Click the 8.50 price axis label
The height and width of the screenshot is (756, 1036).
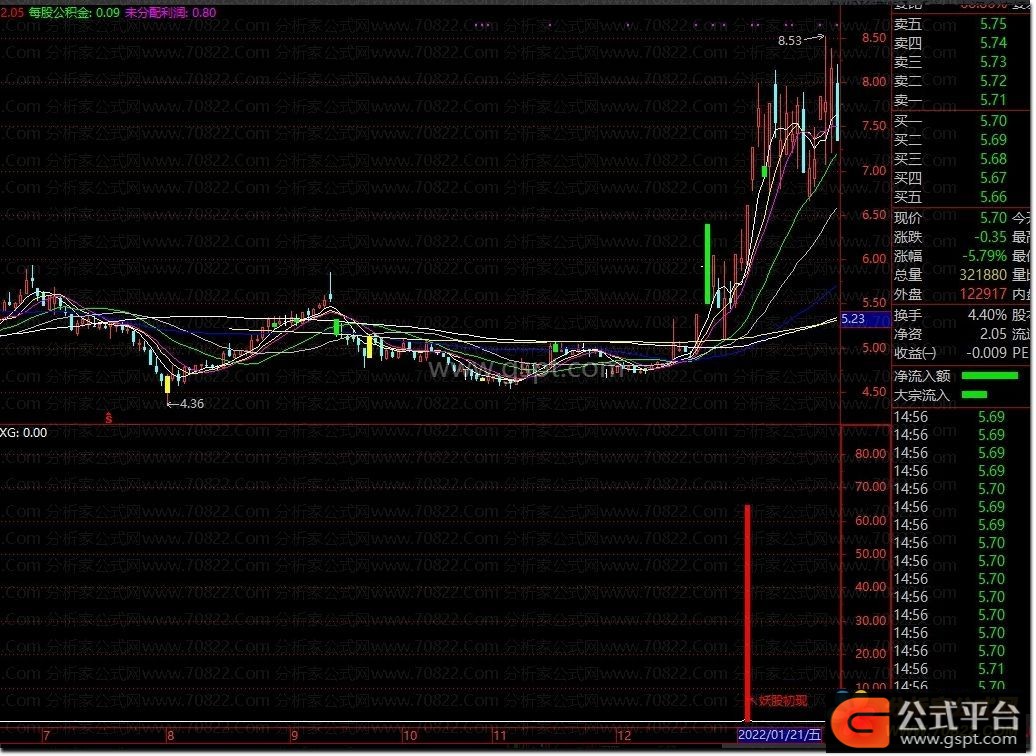[873, 38]
